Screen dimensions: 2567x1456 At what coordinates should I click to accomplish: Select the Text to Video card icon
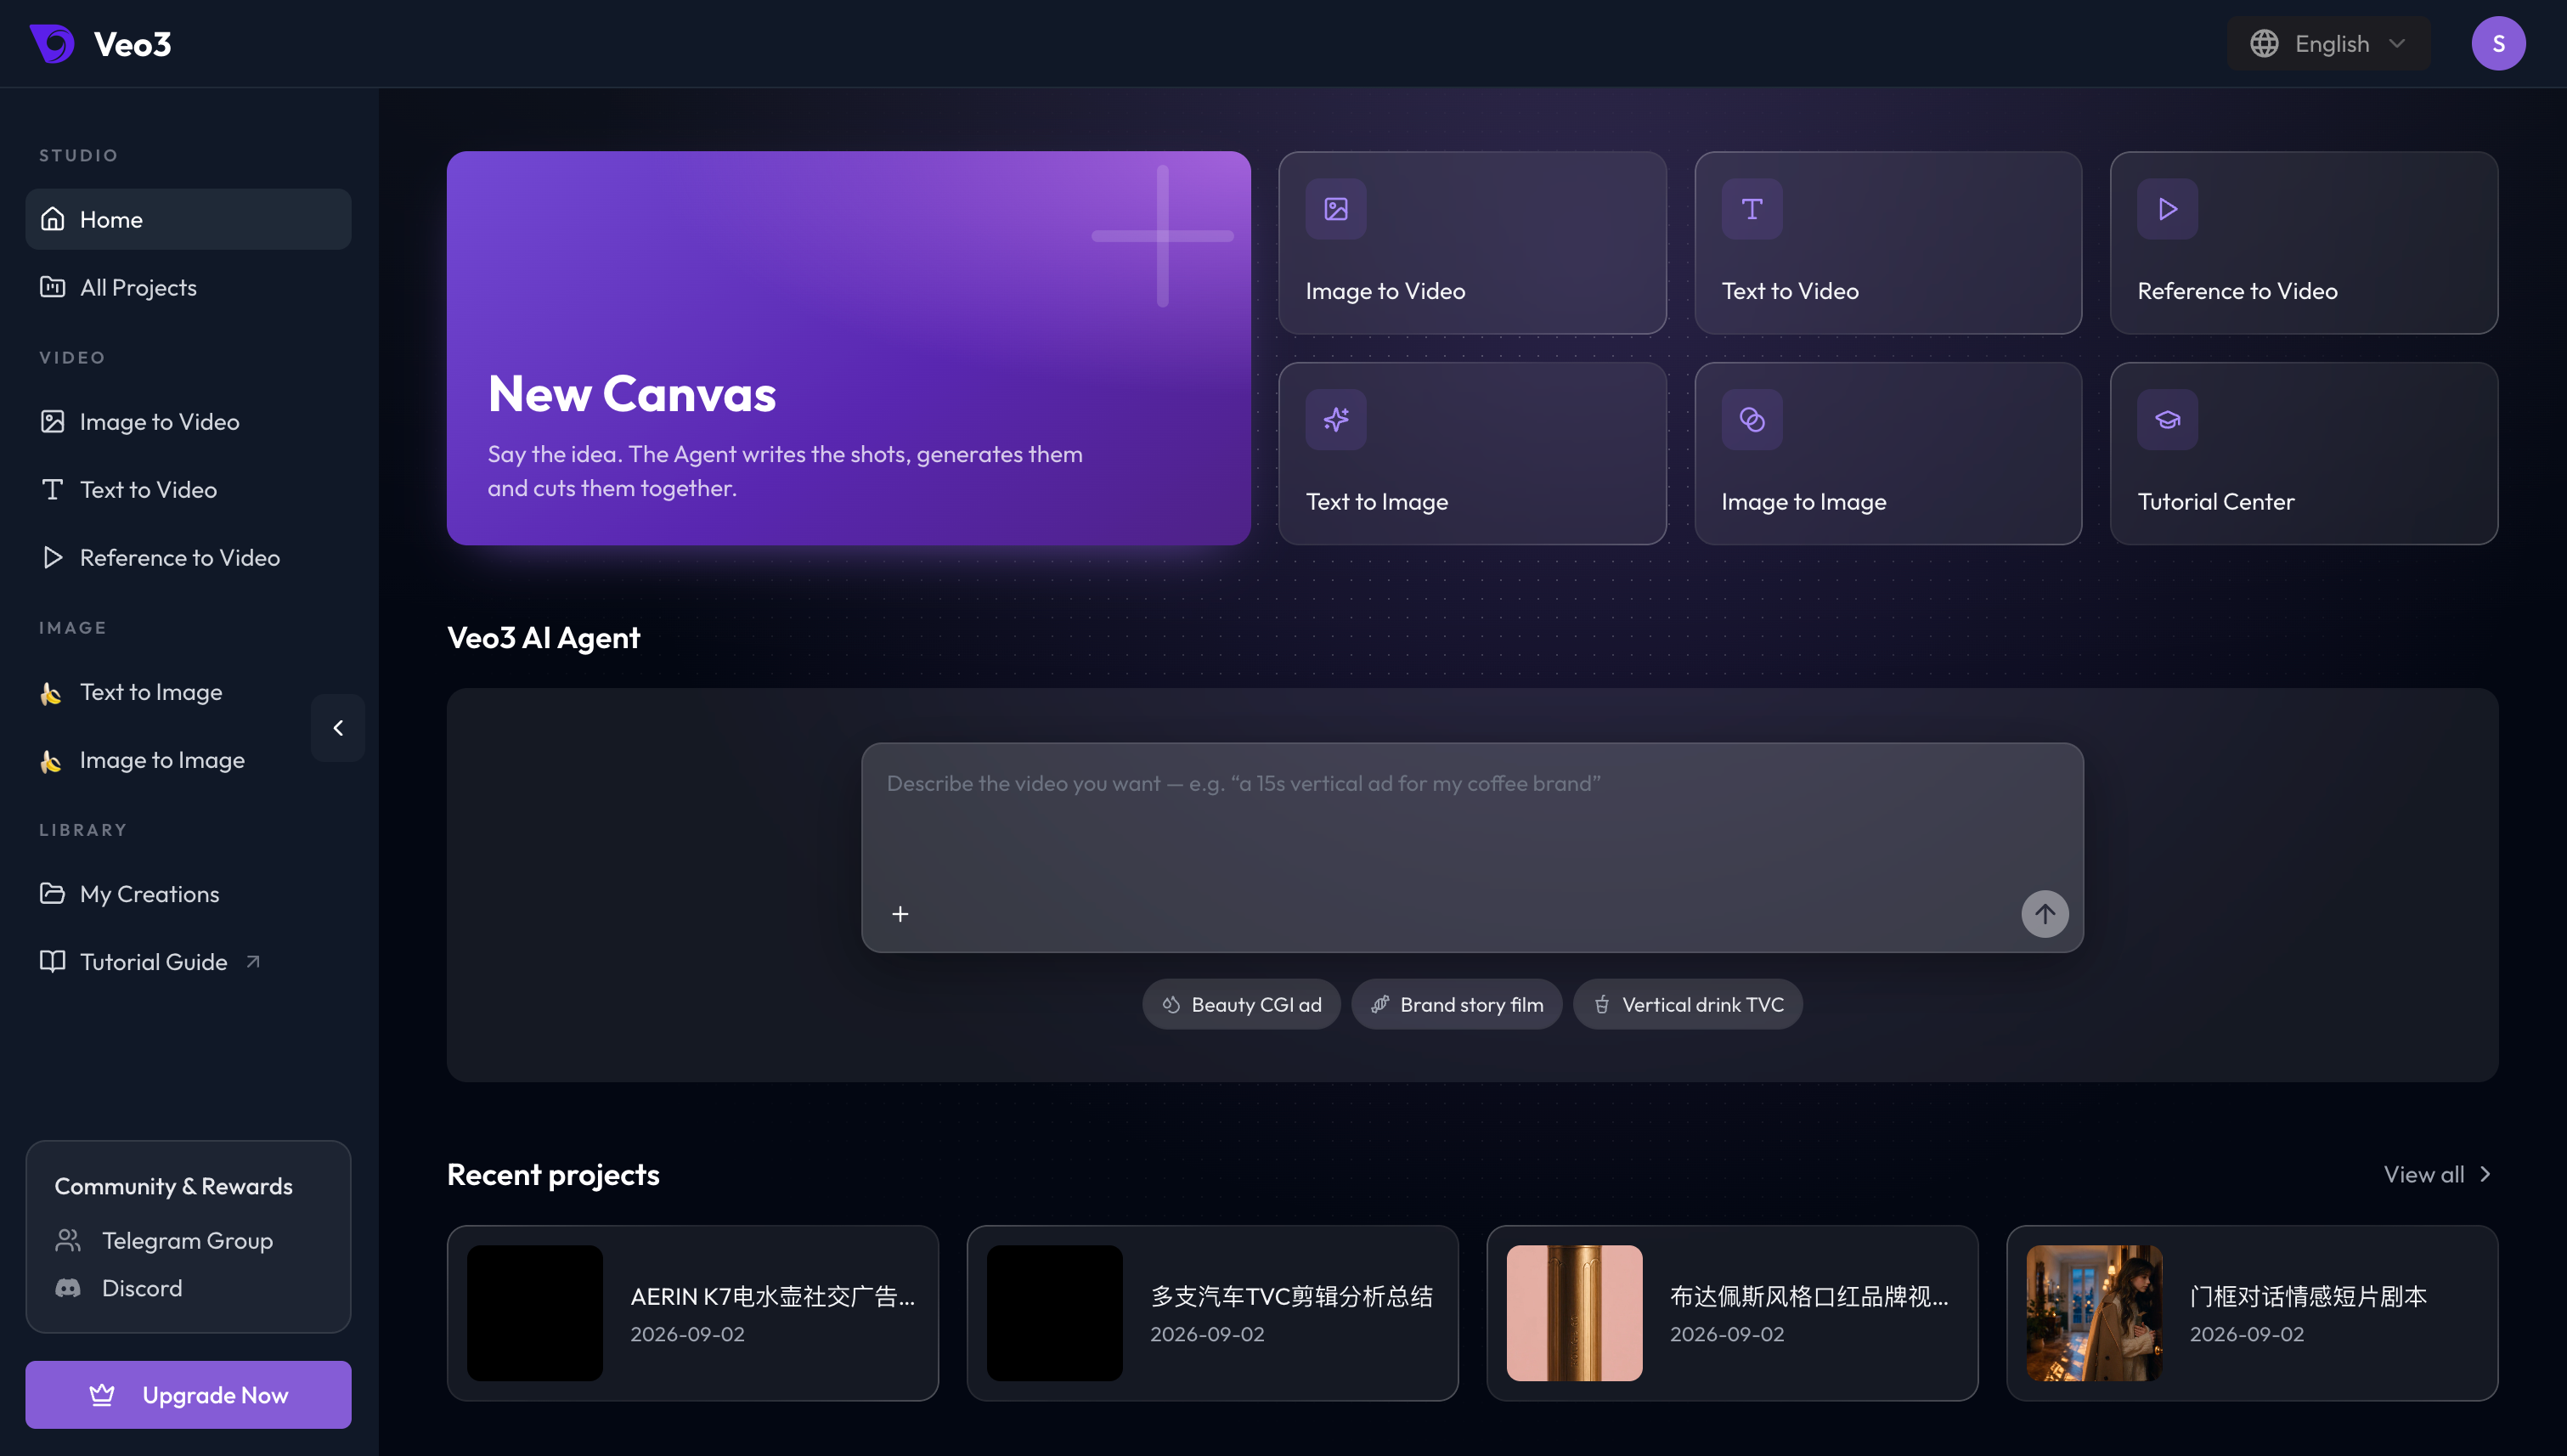1751,209
